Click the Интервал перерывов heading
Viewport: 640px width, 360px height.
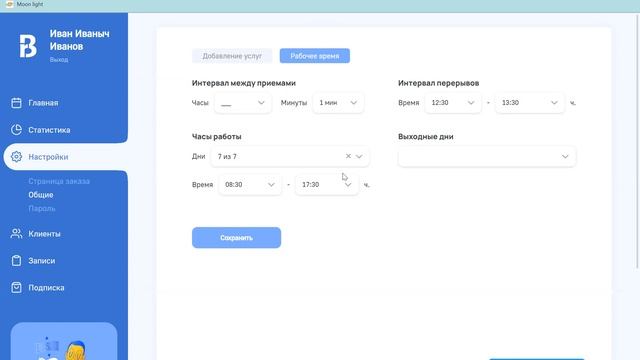coord(438,83)
